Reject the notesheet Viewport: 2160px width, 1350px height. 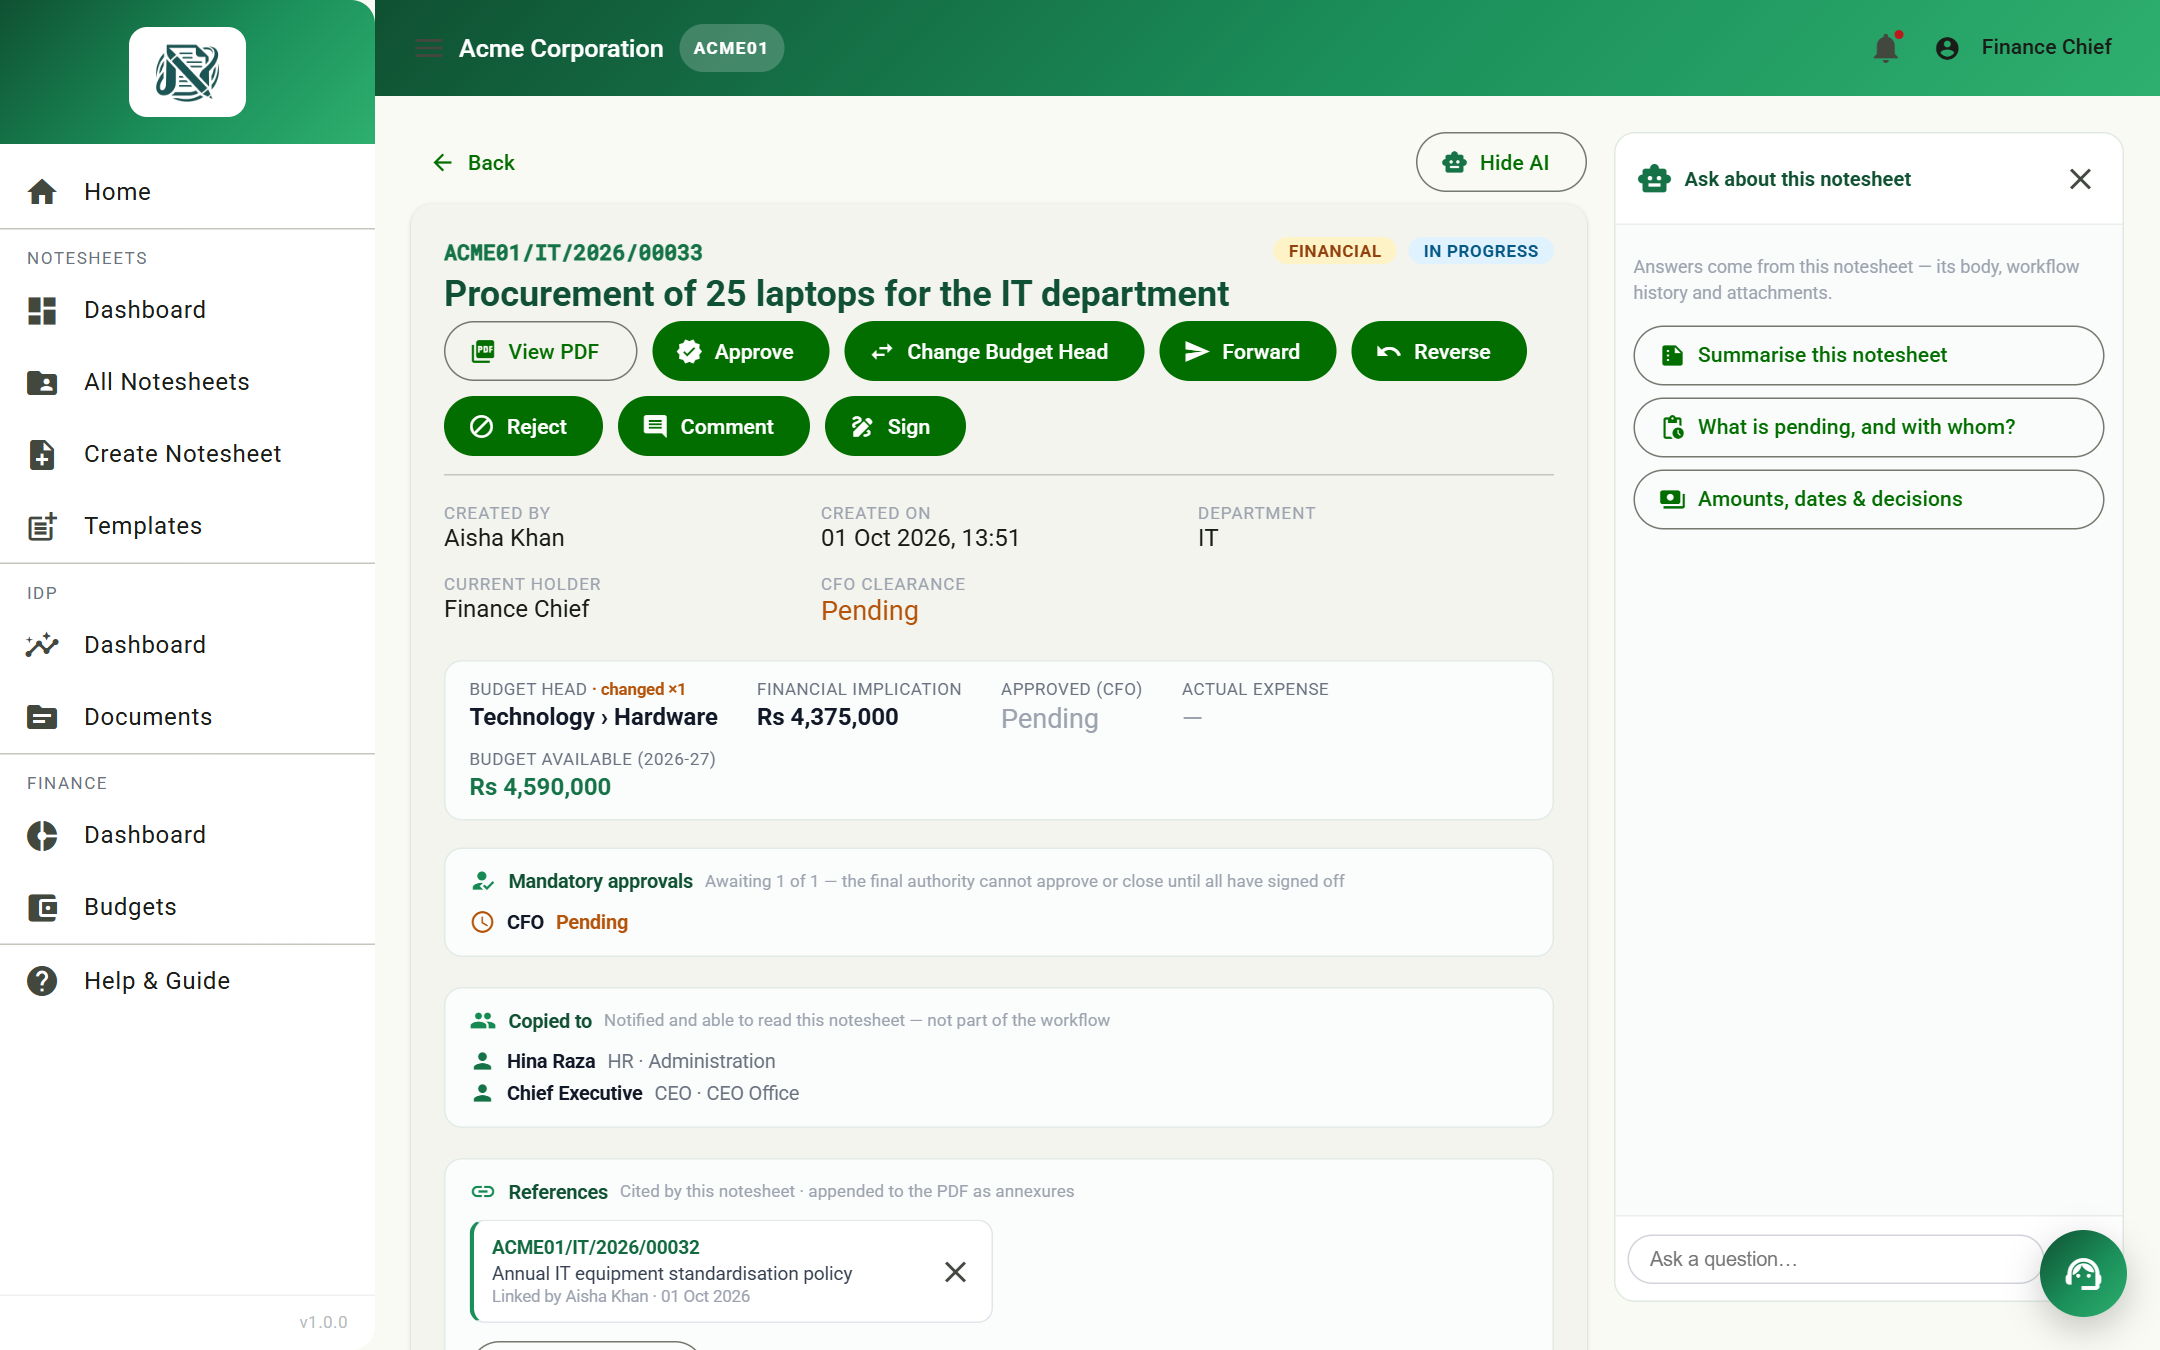click(523, 426)
